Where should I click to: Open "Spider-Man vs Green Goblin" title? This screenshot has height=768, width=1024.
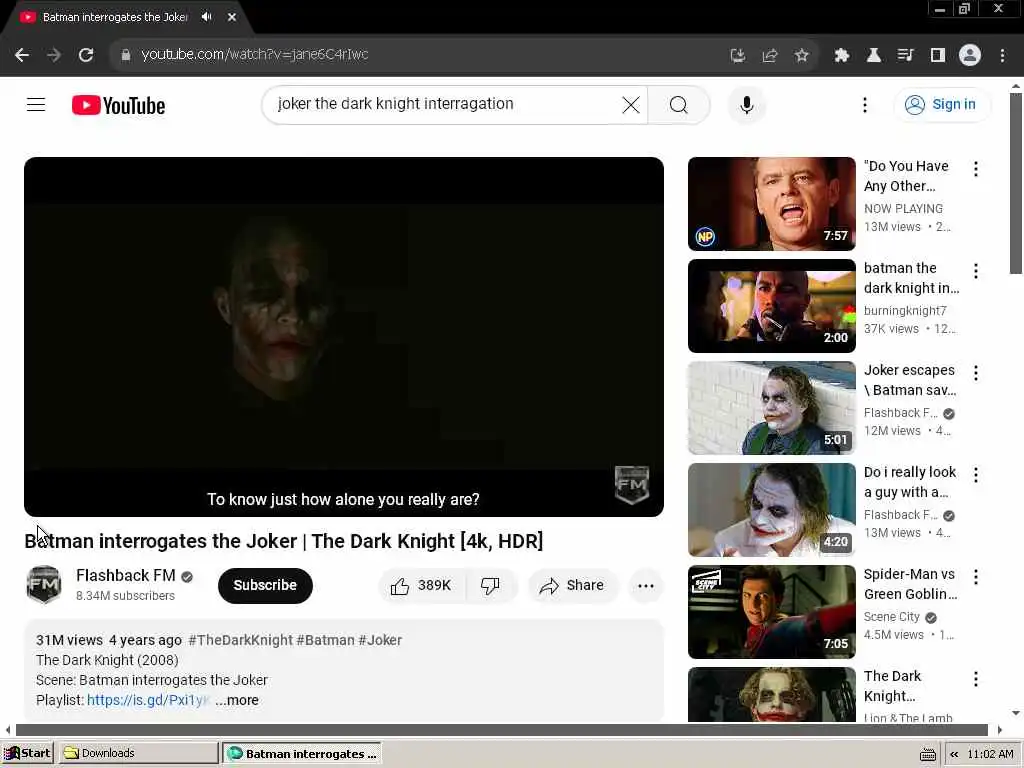click(x=910, y=584)
